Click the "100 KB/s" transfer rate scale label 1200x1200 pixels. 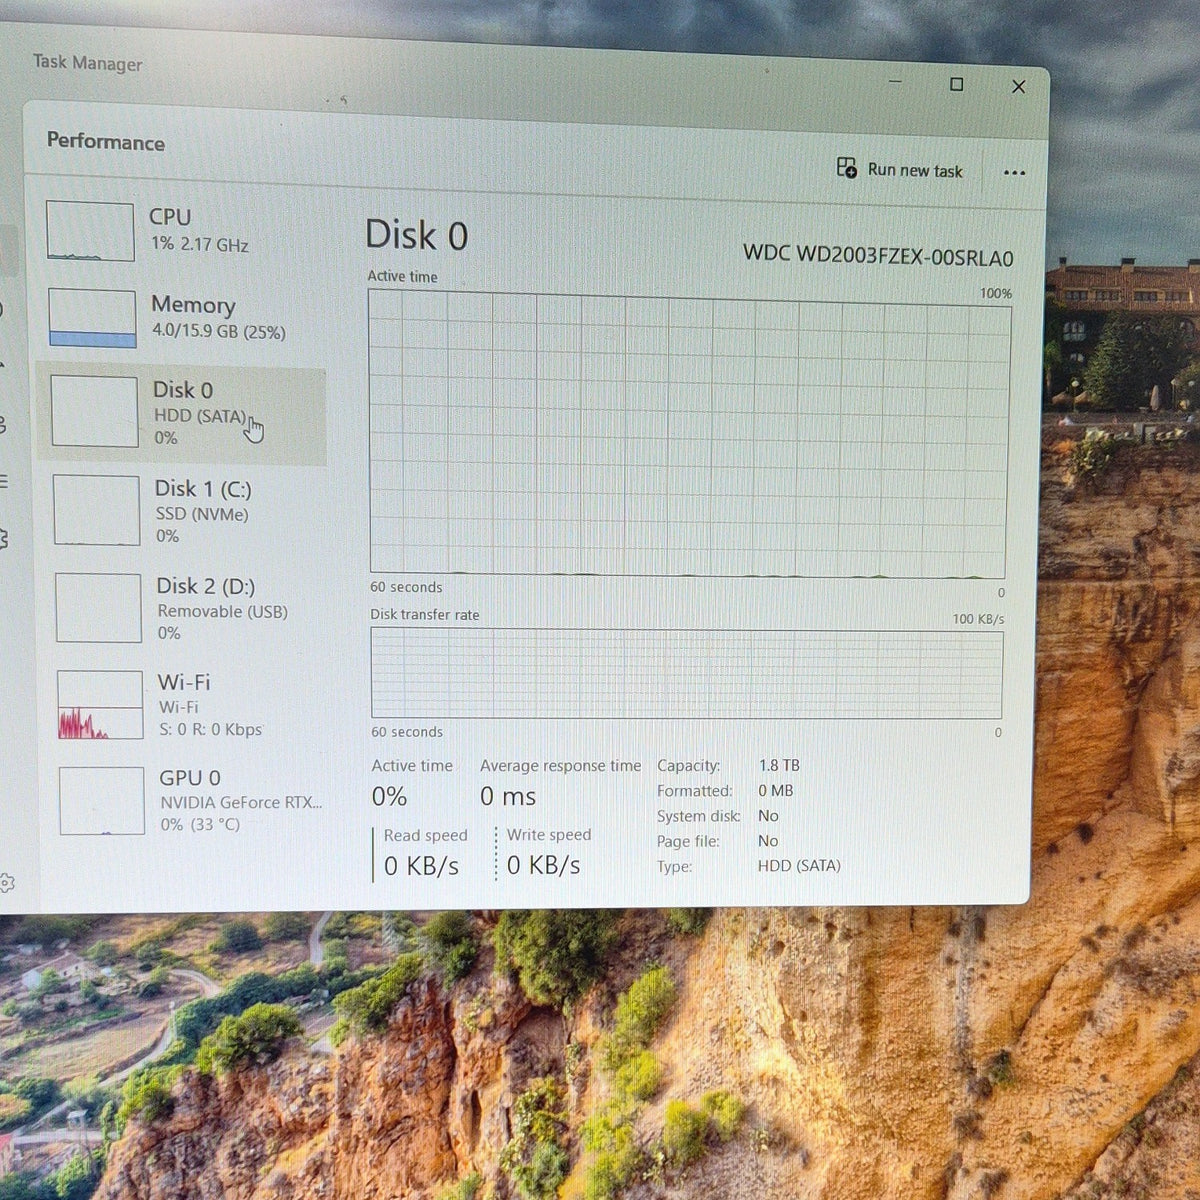coord(978,619)
